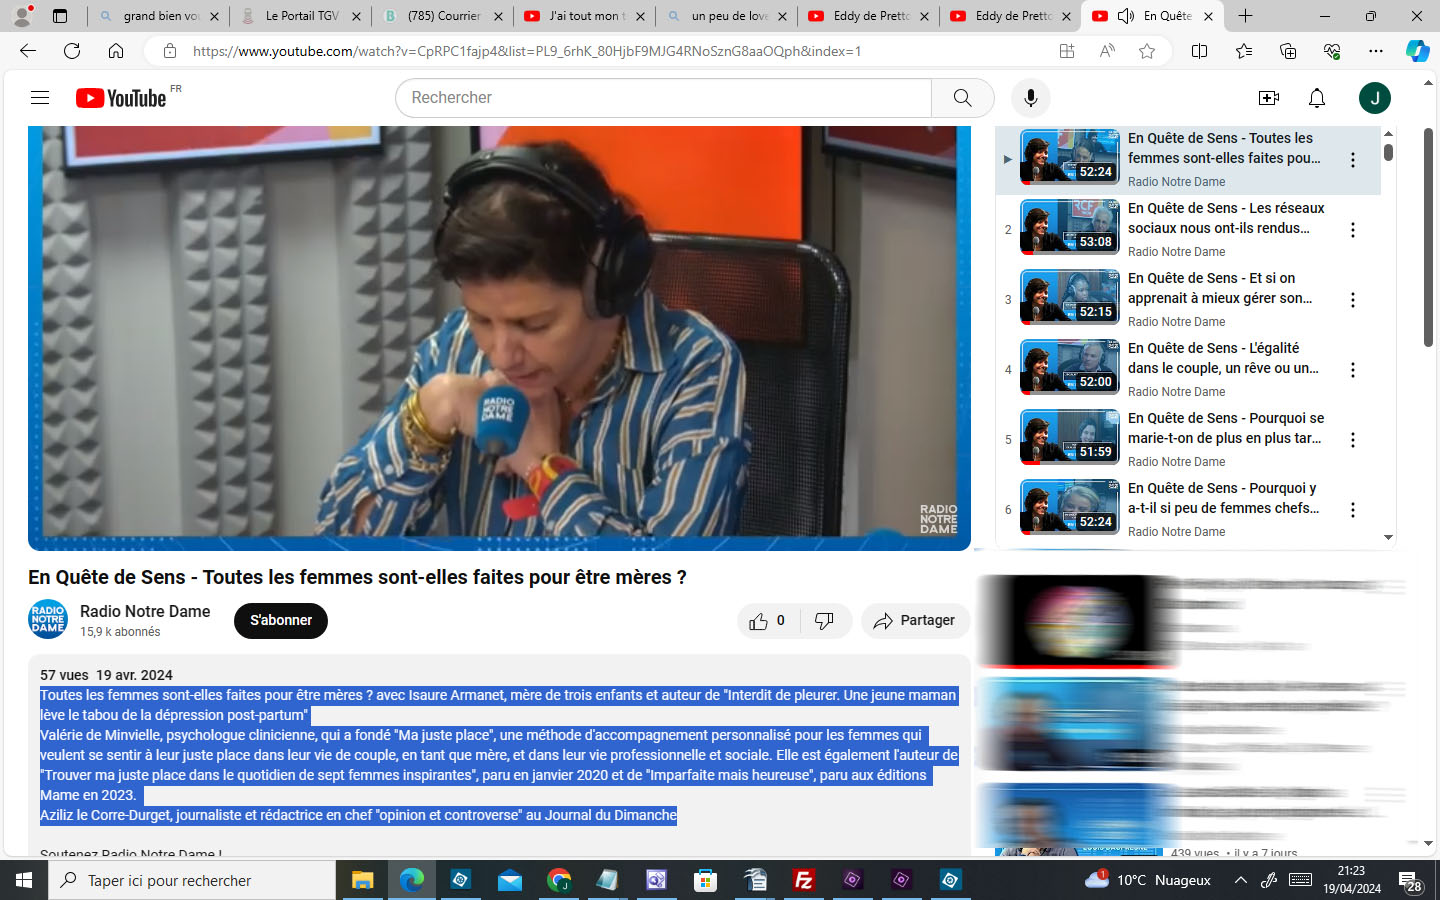Open Copilot sidebar icon
This screenshot has width=1440, height=900.
(1417, 51)
